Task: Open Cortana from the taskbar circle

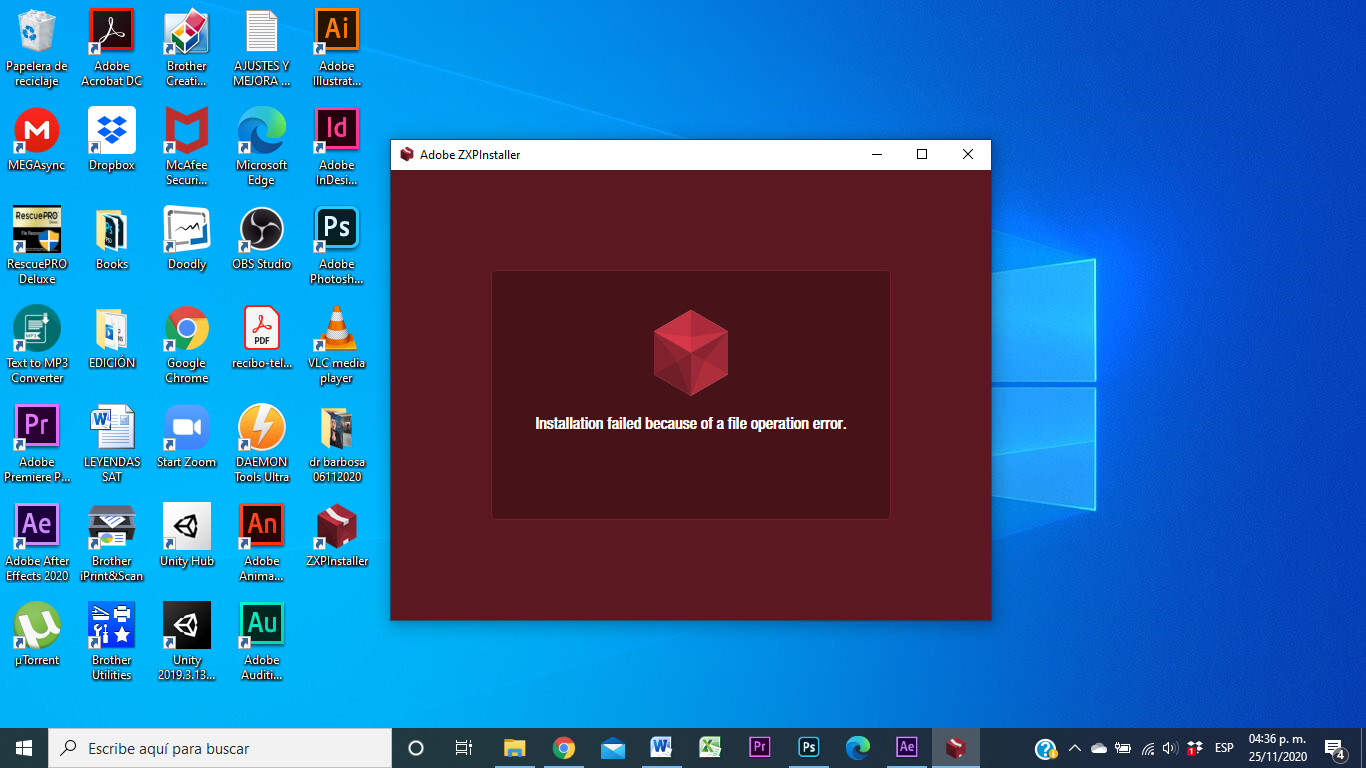Action: (x=416, y=748)
